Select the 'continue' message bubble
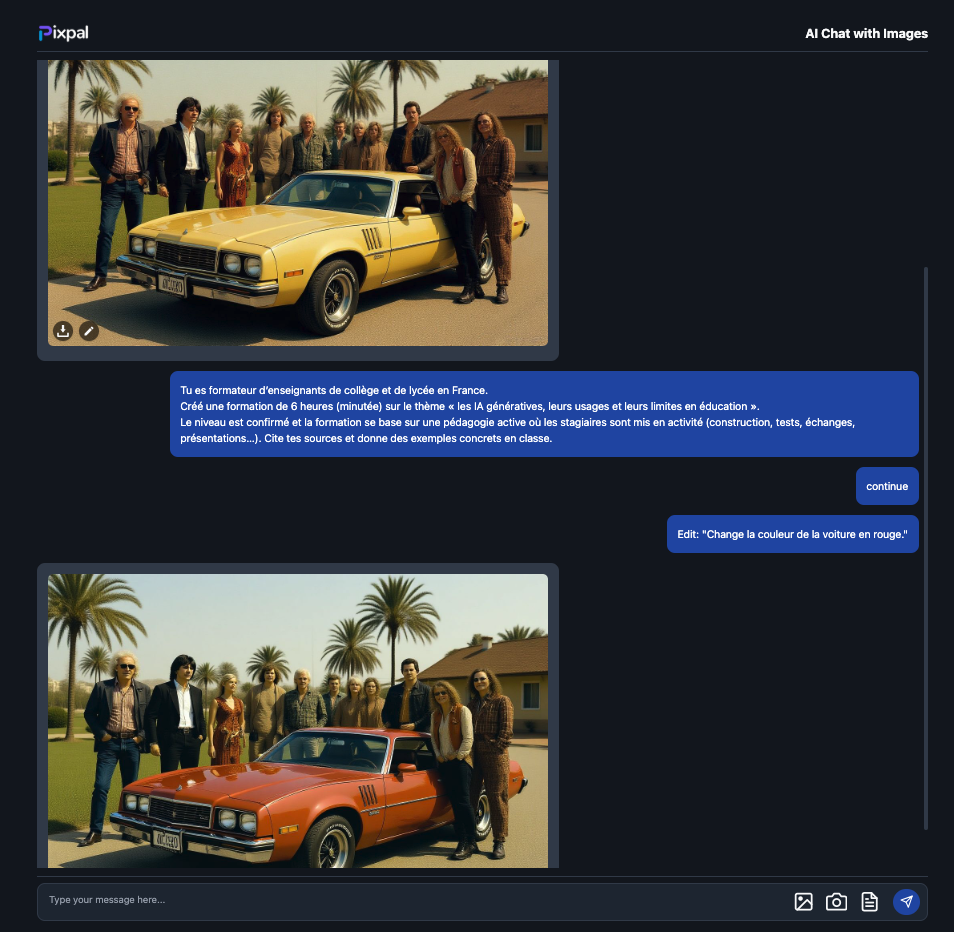 pos(887,487)
